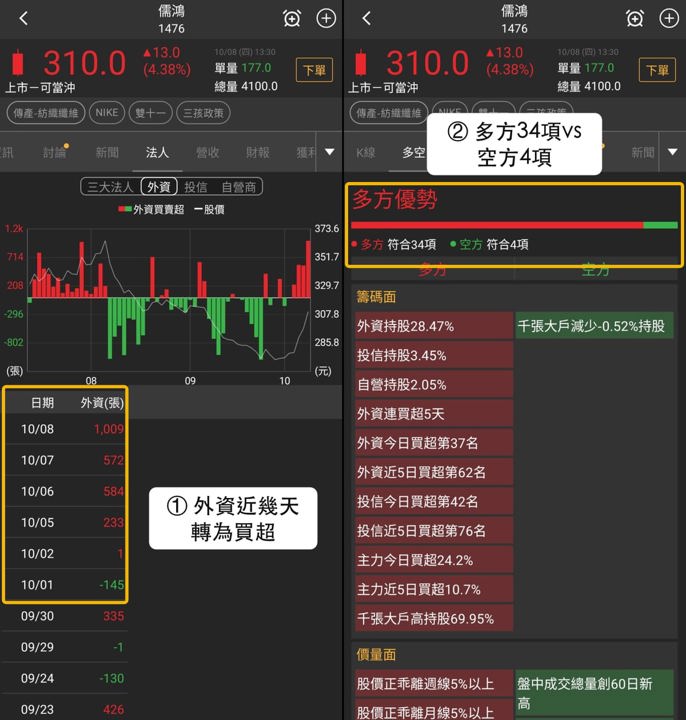The image size is (686, 720).
Task: Tap 投信持股3.45% item
Action: tap(433, 355)
